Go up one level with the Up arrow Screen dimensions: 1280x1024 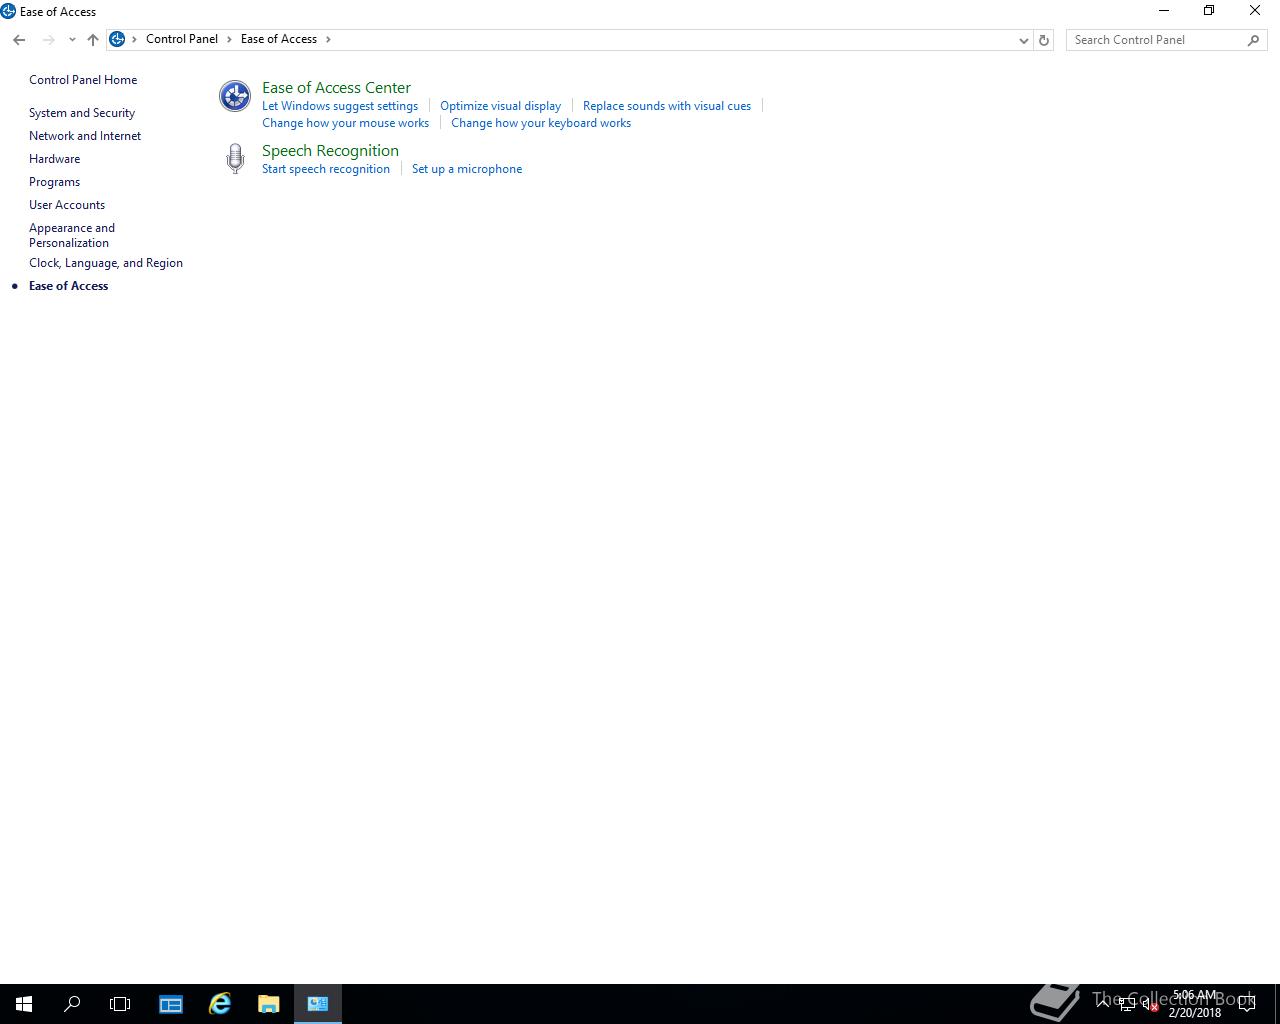coord(93,40)
